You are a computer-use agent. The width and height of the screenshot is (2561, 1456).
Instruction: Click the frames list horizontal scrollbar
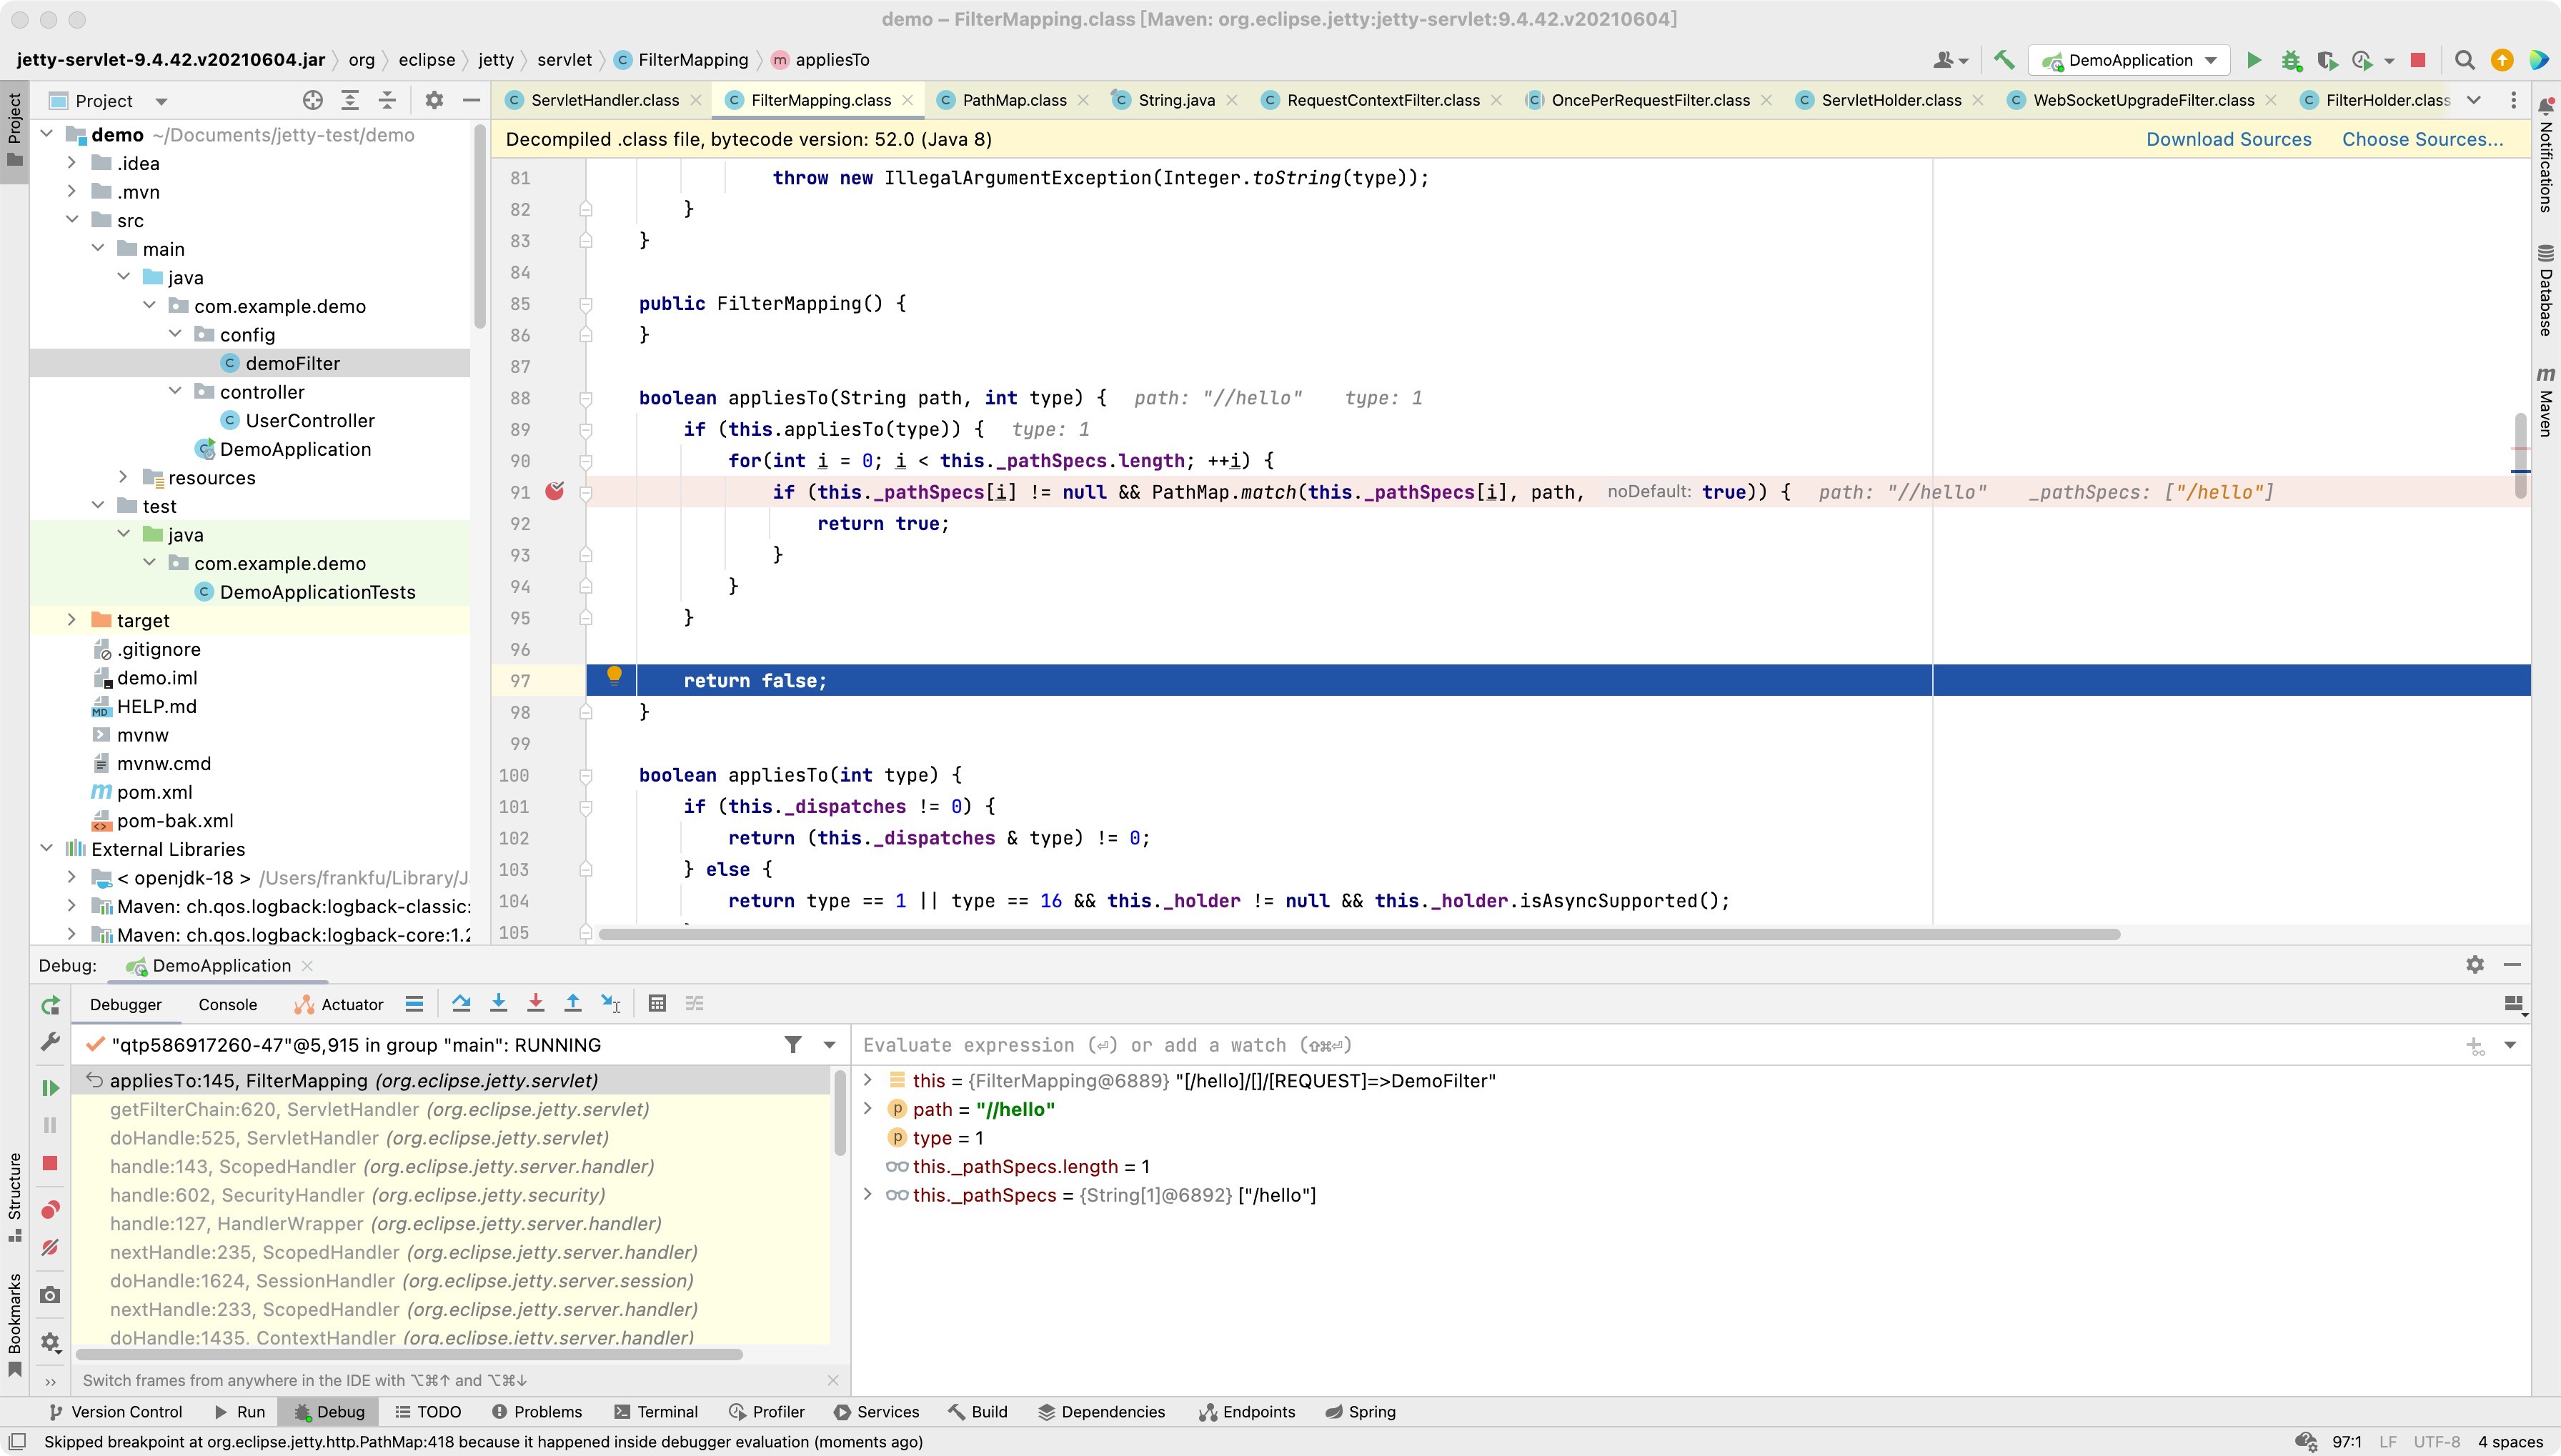click(x=409, y=1354)
